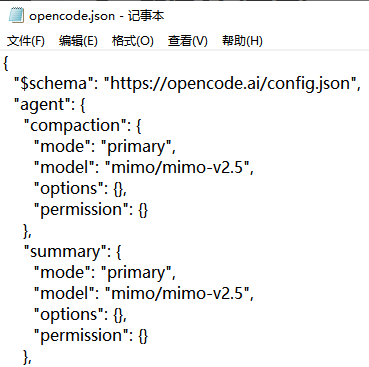Click compaction's "mimo/mimo-v2.5" model value
The width and height of the screenshot is (369, 367).
(x=177, y=167)
